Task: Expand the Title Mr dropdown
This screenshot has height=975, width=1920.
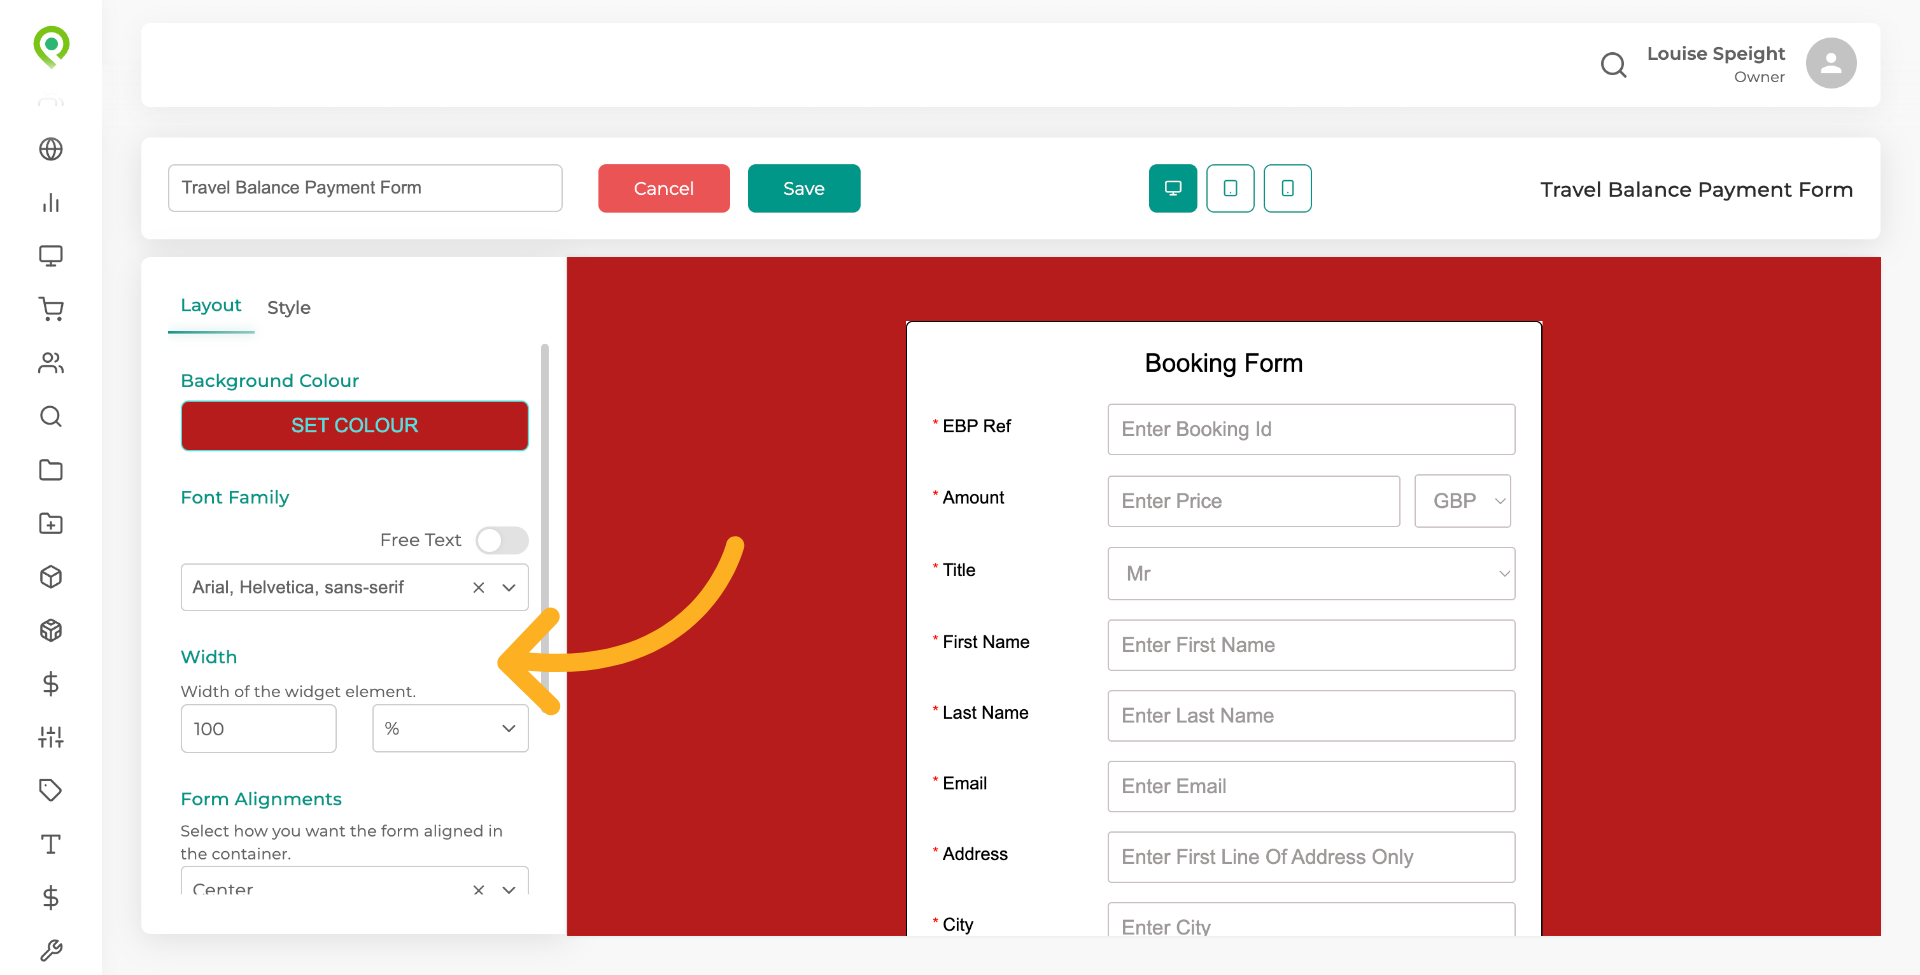Action: click(x=1311, y=573)
